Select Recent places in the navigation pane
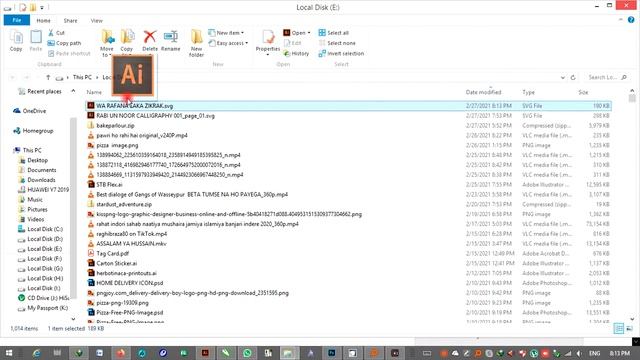 (44, 91)
